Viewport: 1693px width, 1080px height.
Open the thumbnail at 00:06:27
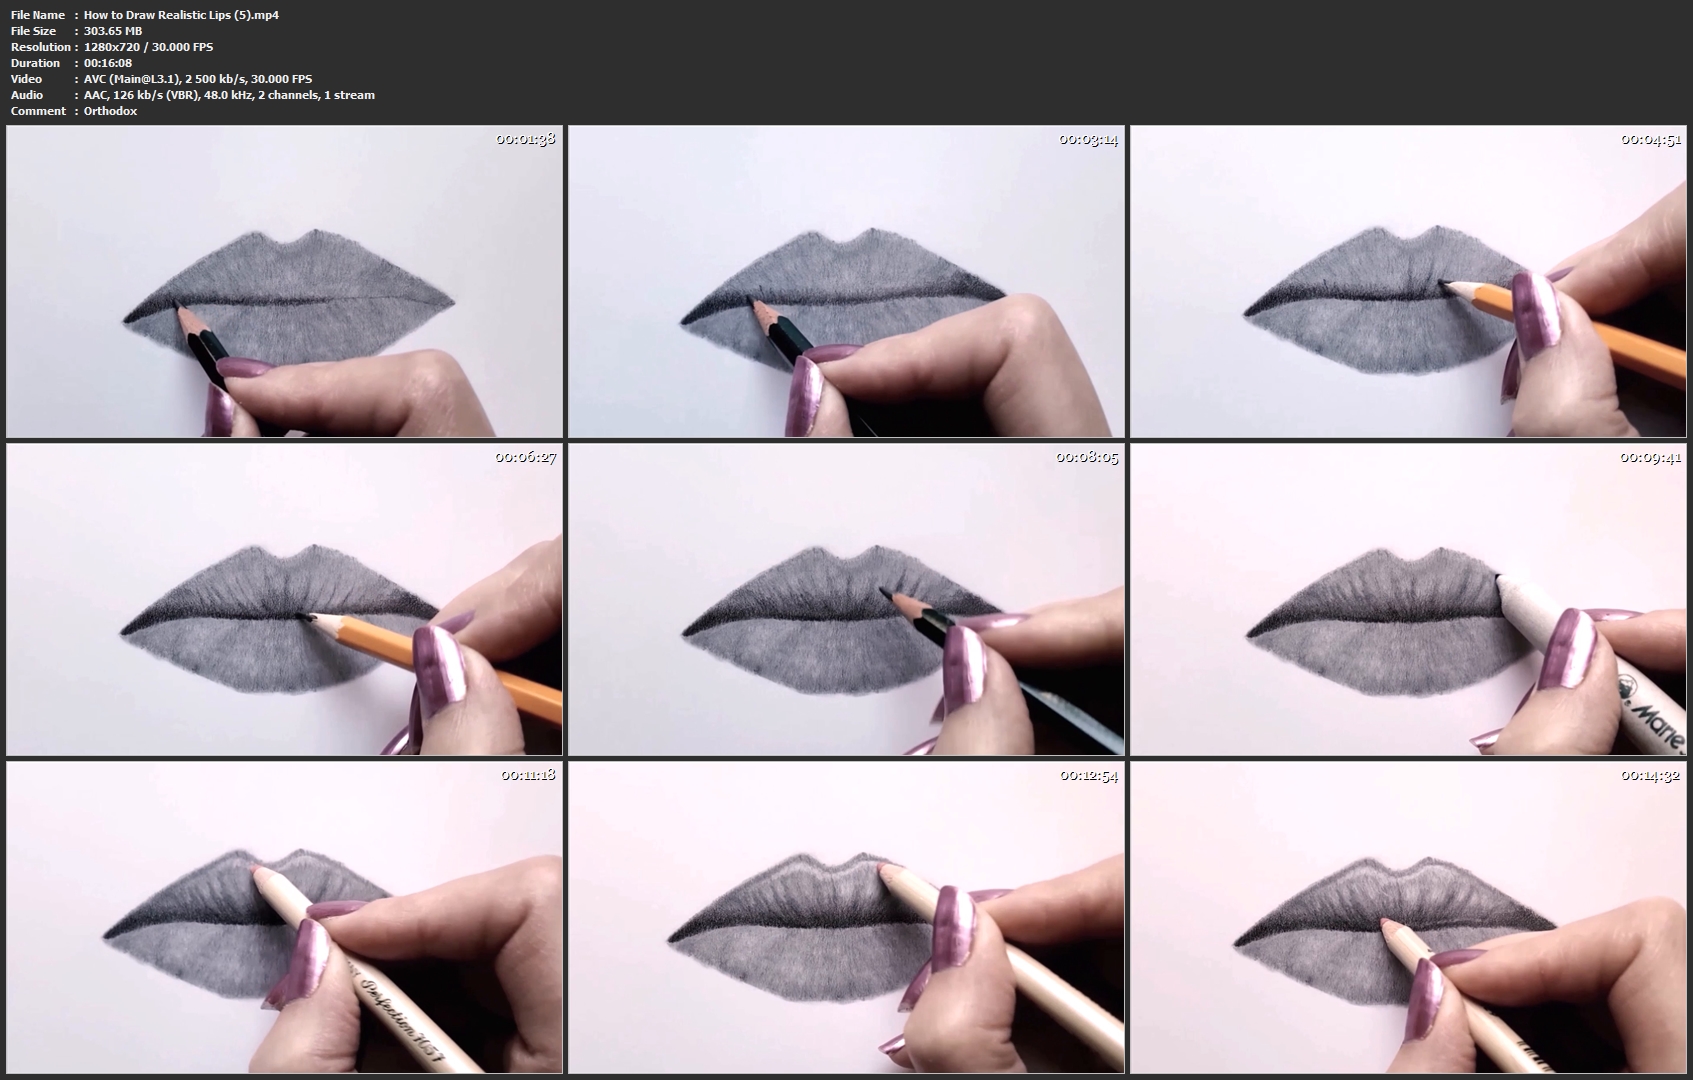tap(285, 599)
